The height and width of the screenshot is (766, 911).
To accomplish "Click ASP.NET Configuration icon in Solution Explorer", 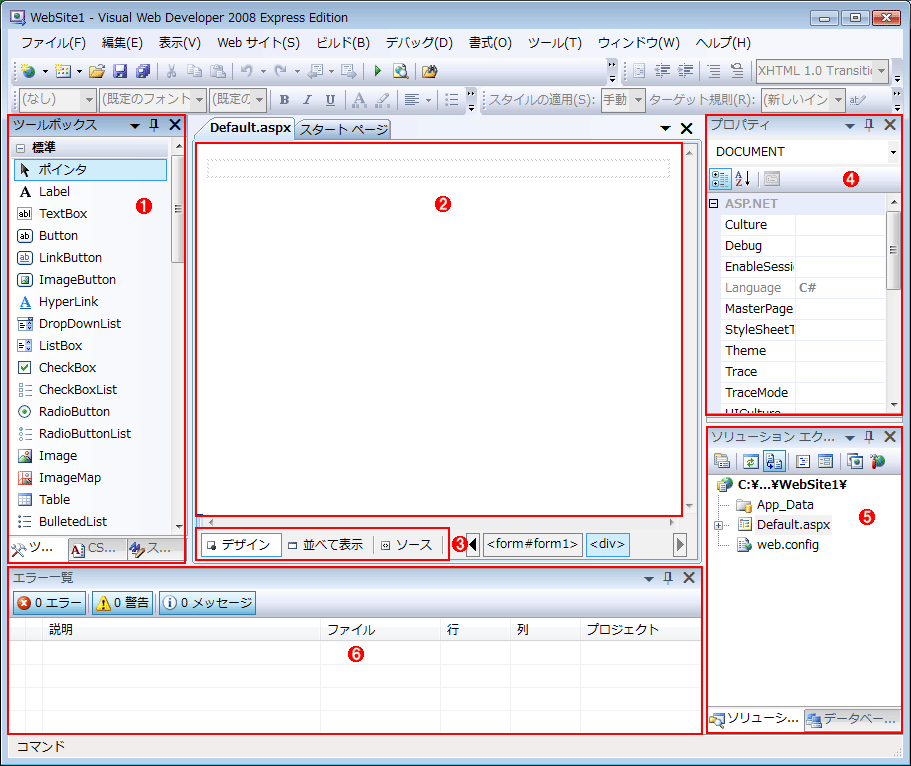I will (x=878, y=461).
